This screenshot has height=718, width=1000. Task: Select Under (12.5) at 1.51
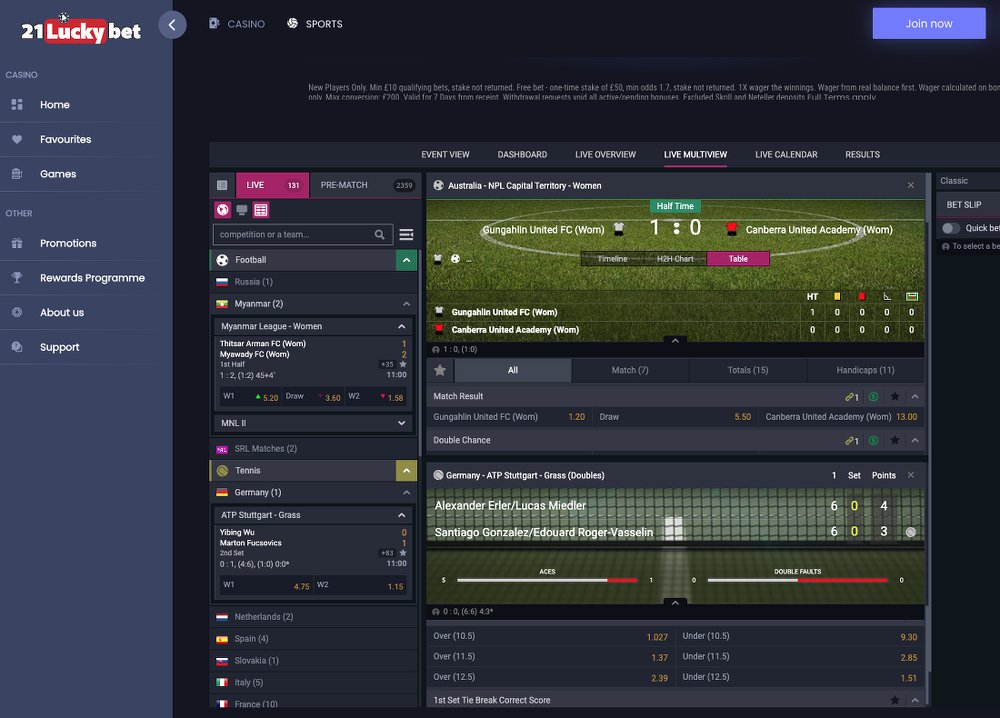tap(800, 677)
